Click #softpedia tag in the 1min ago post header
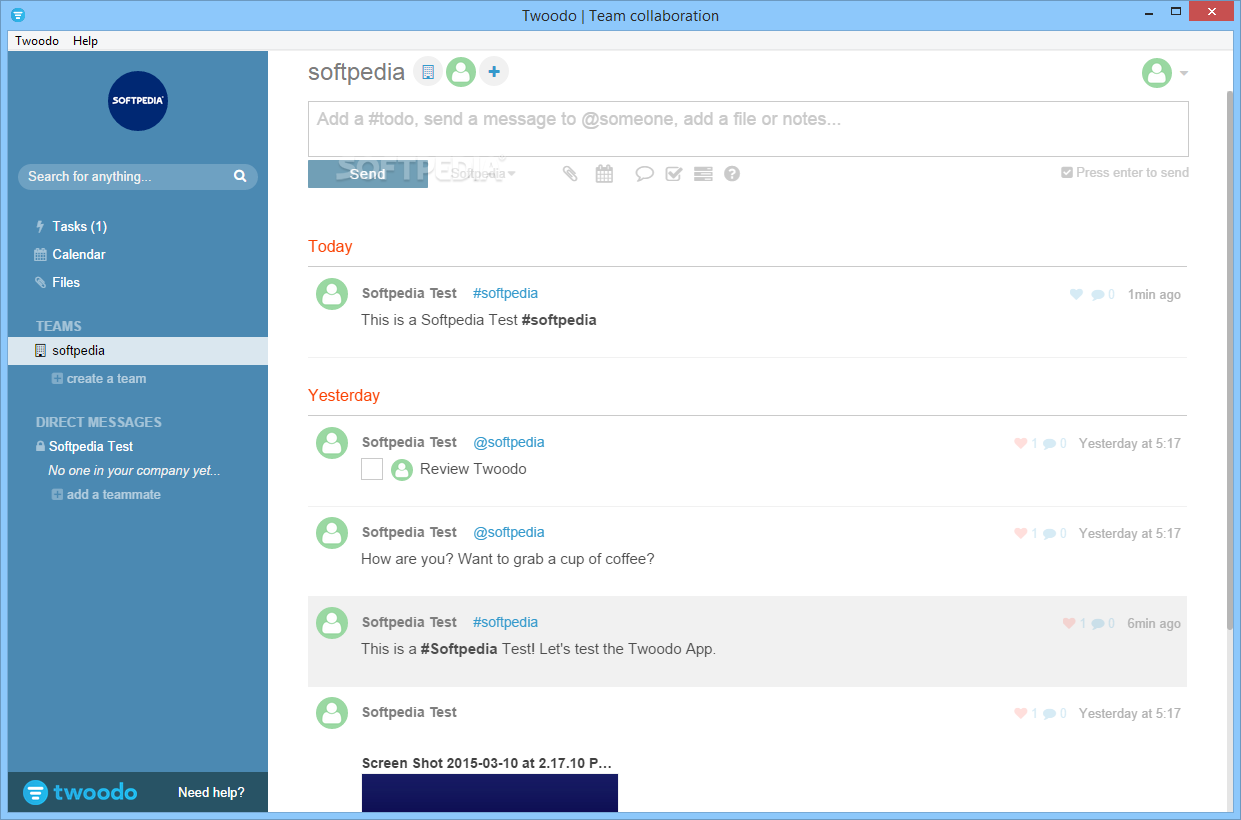 point(505,293)
